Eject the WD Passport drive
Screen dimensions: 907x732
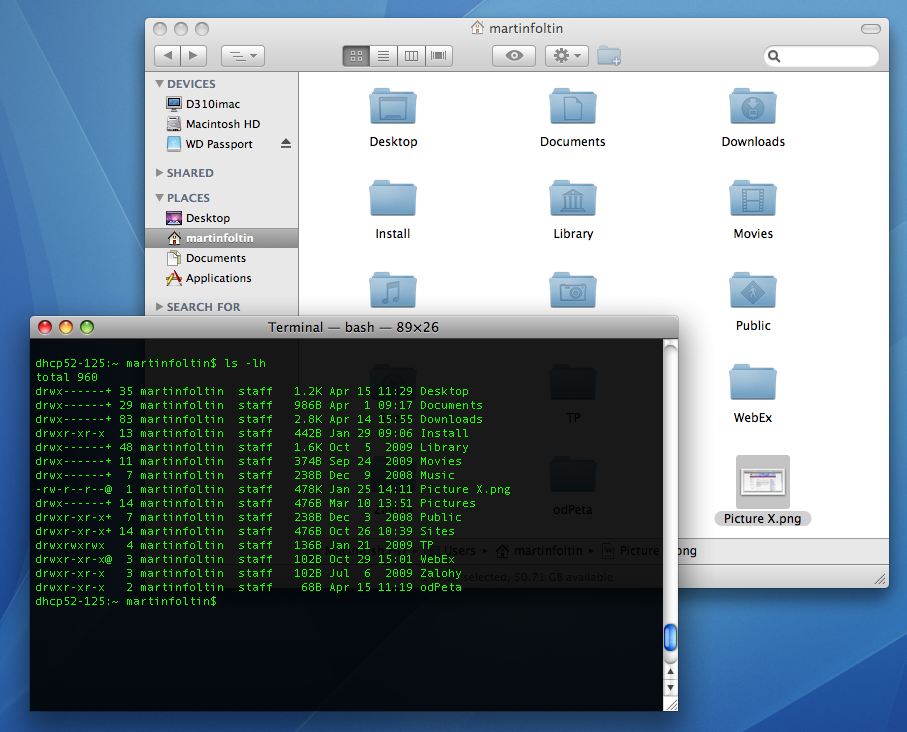tap(286, 144)
